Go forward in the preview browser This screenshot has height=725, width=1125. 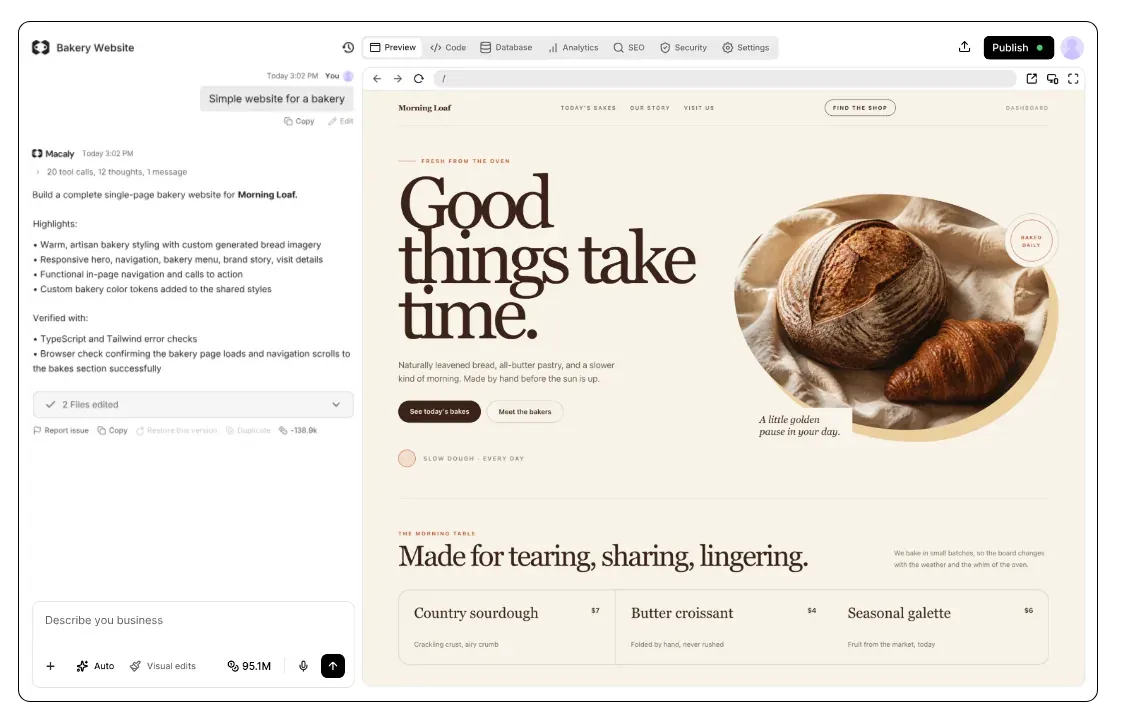(x=397, y=79)
